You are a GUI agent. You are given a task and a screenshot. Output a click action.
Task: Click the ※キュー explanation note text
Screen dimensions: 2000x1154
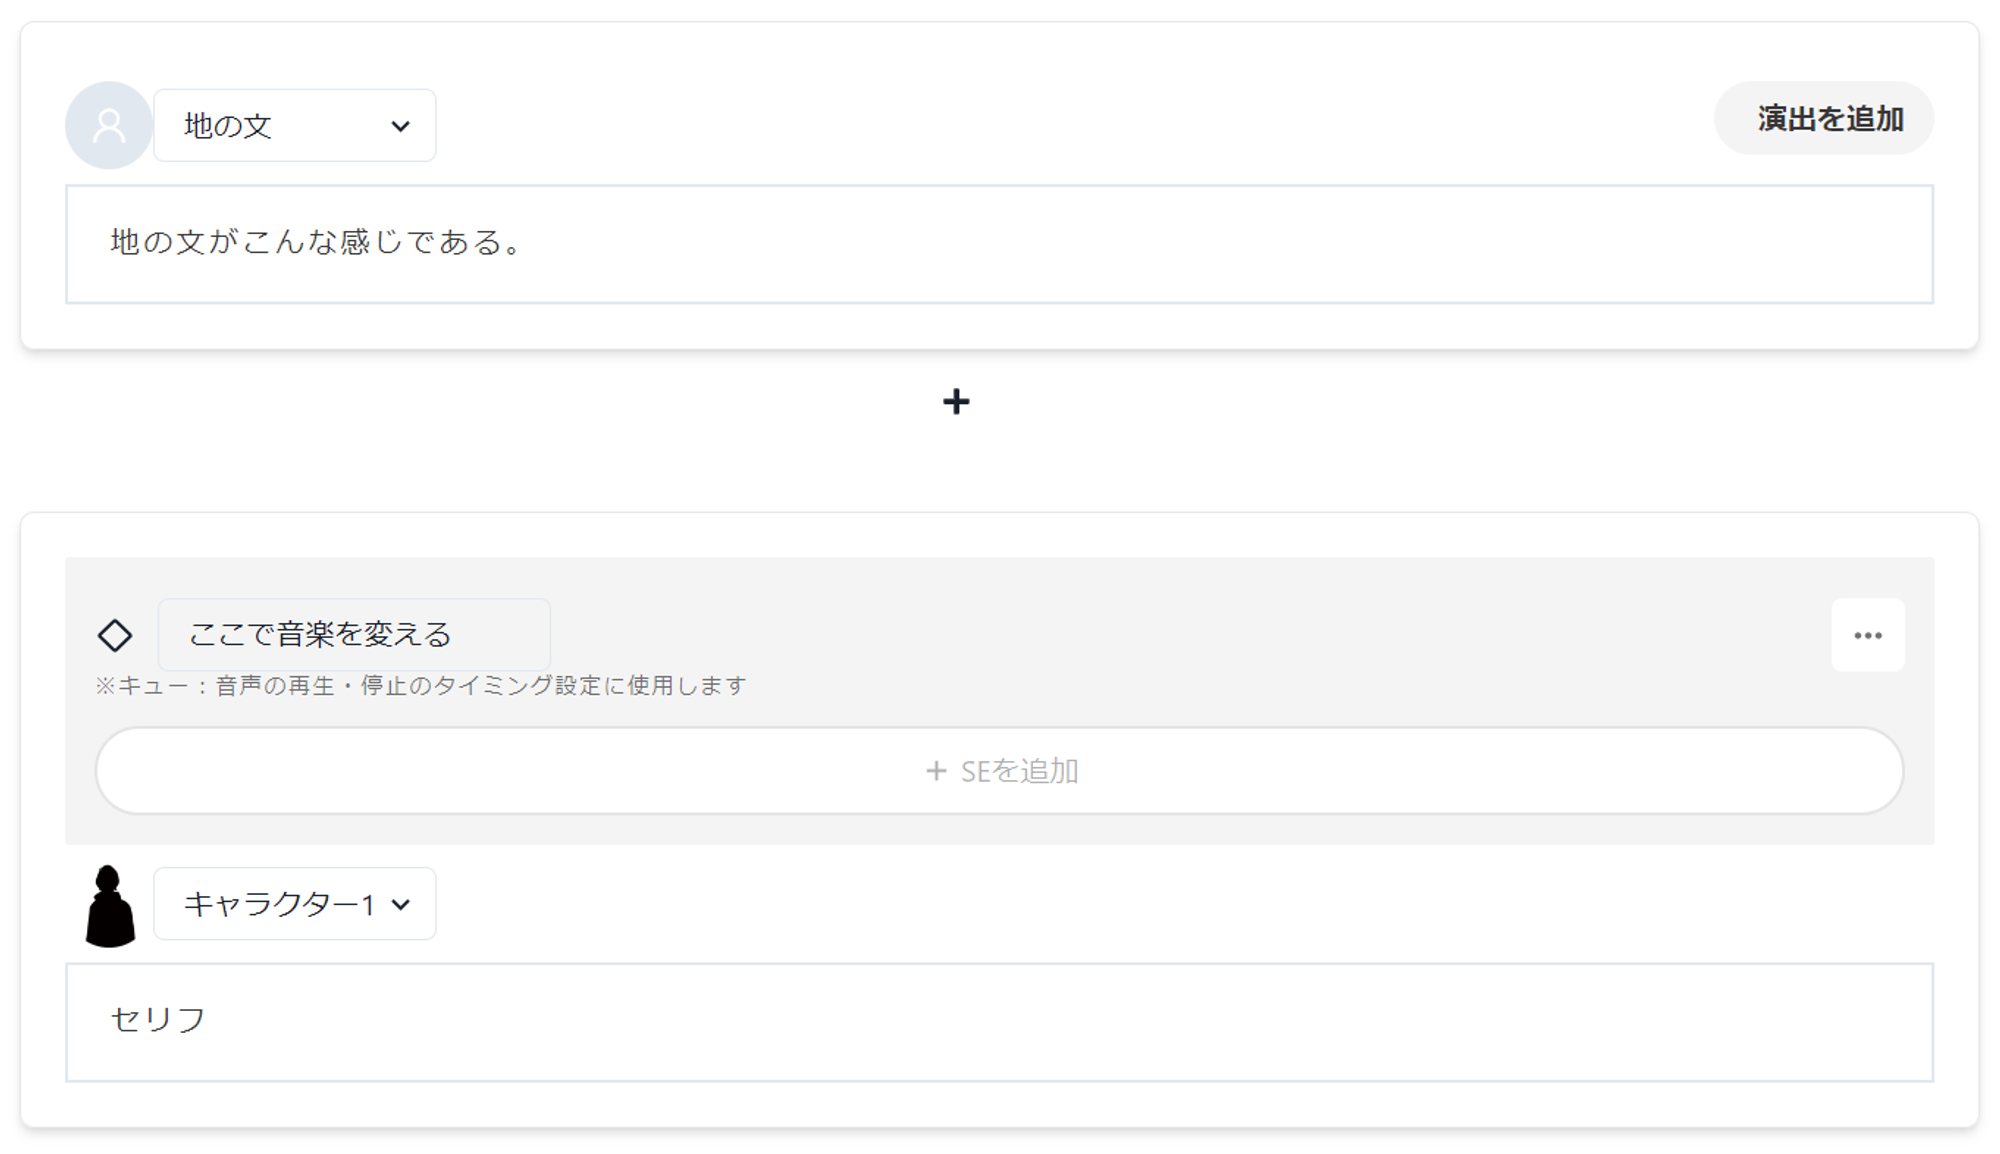(420, 686)
